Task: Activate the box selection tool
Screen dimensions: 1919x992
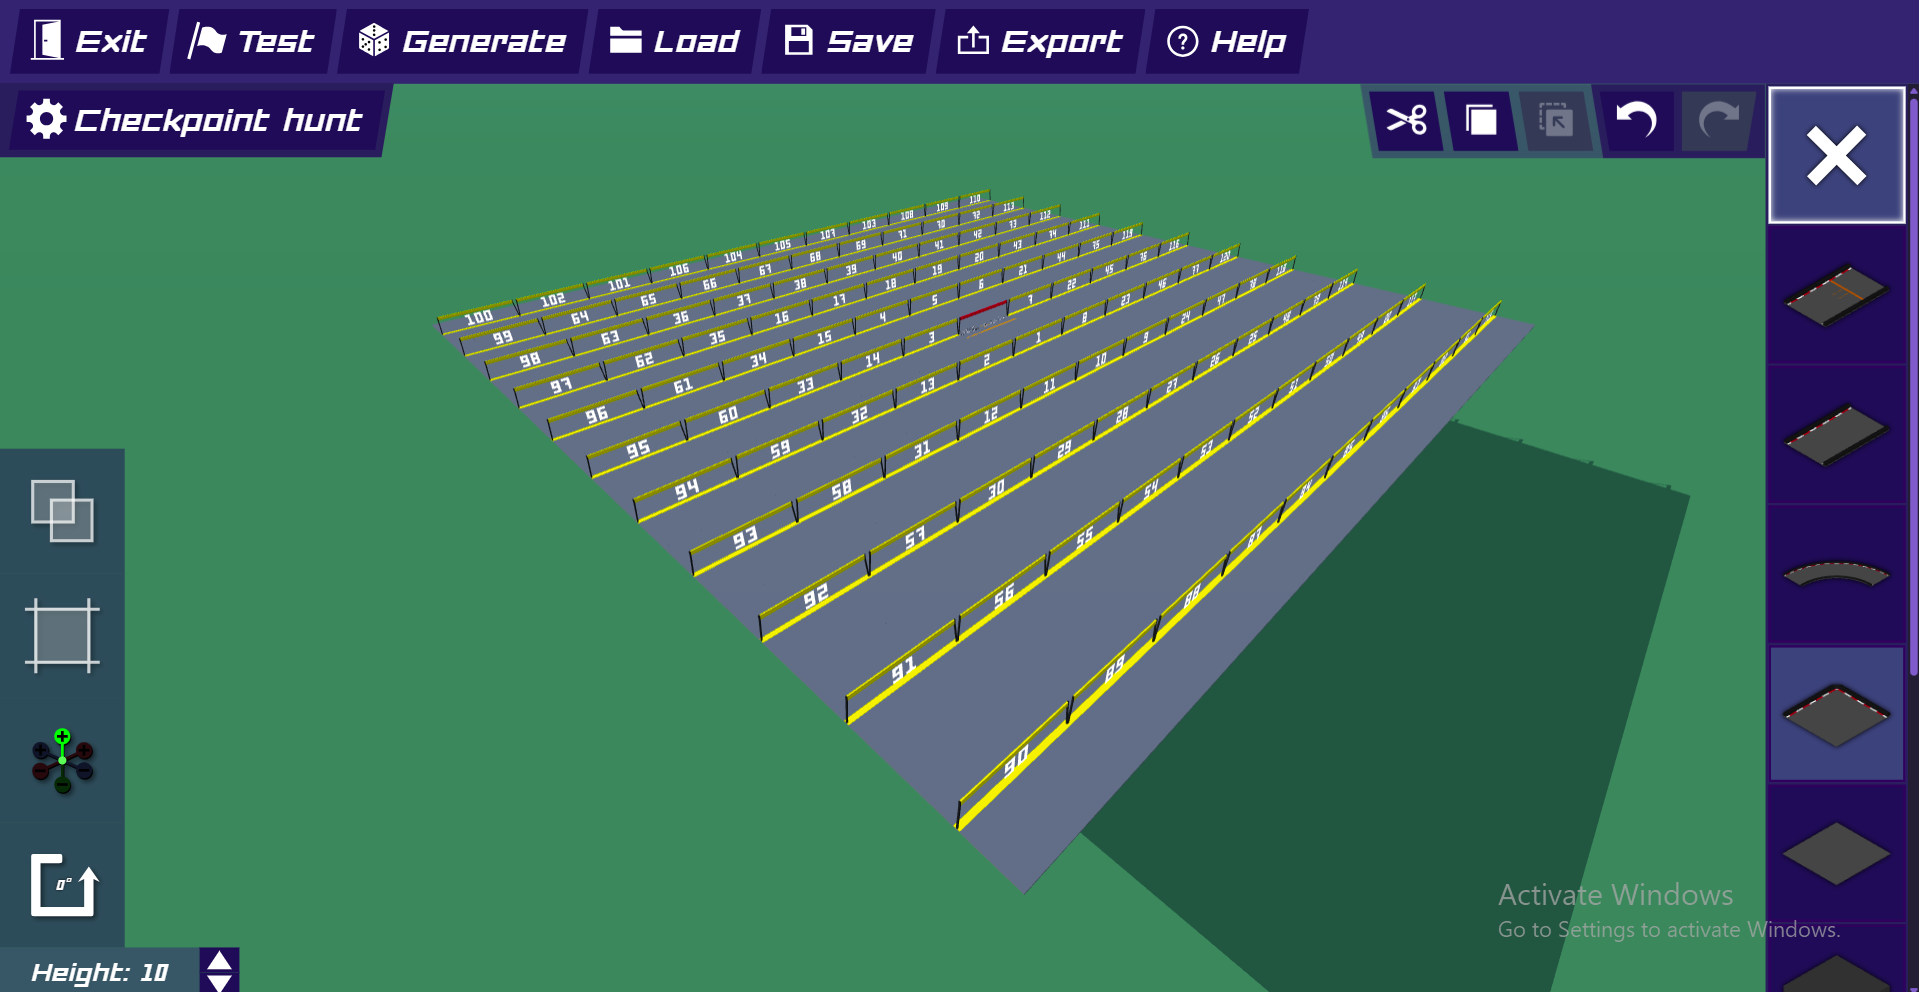Action: 62,635
